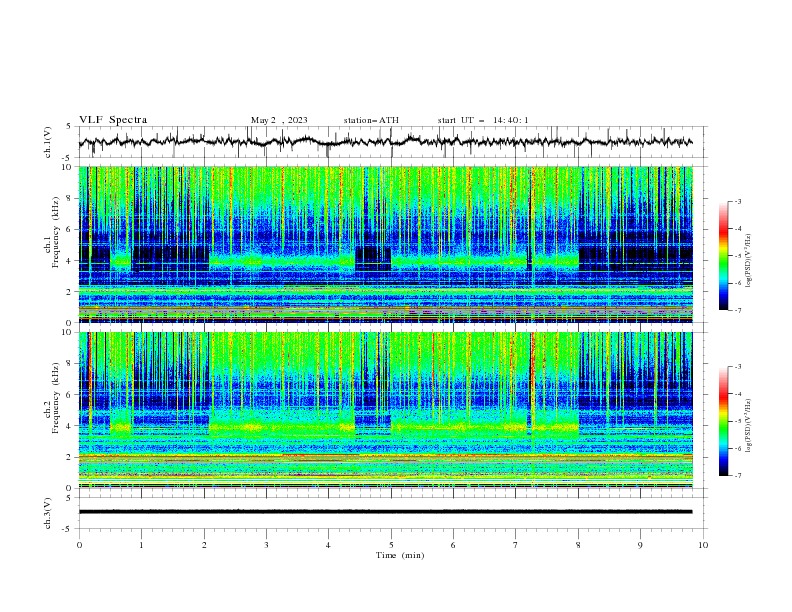This screenshot has height=612, width=792.
Task: Click the time axis tick label "7"
Action: pyautogui.click(x=516, y=545)
